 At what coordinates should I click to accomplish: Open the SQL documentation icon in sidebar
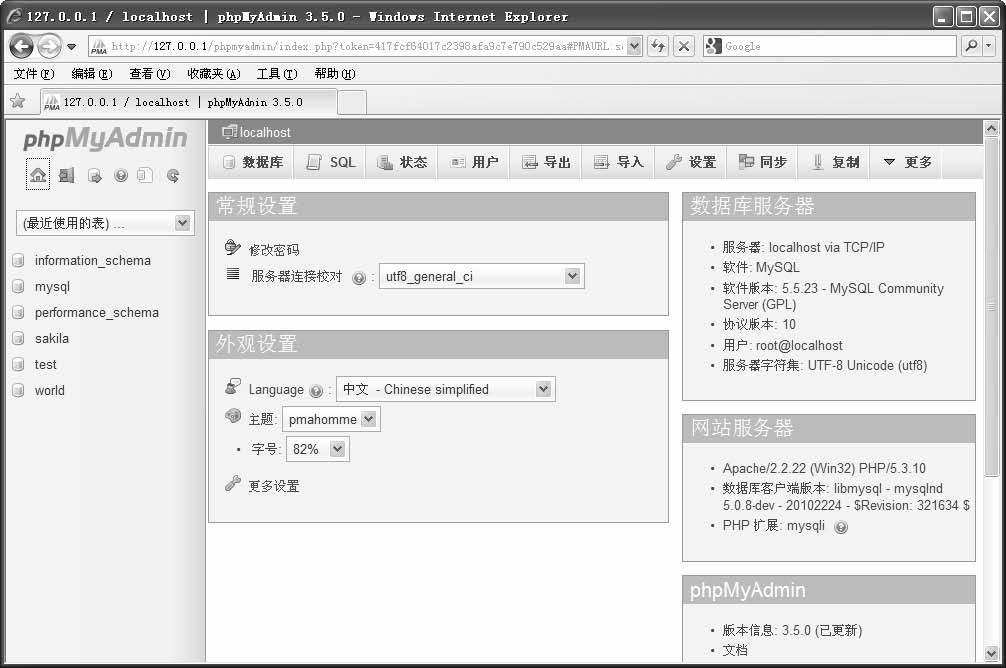145,175
